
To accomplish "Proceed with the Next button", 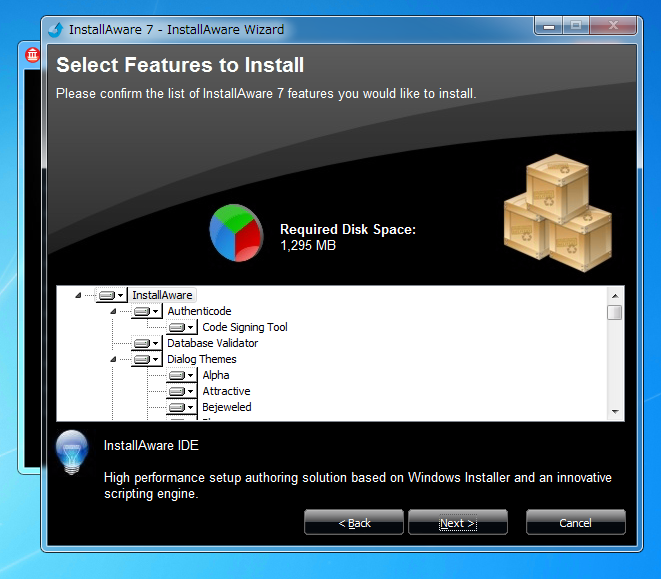I will 458,523.
